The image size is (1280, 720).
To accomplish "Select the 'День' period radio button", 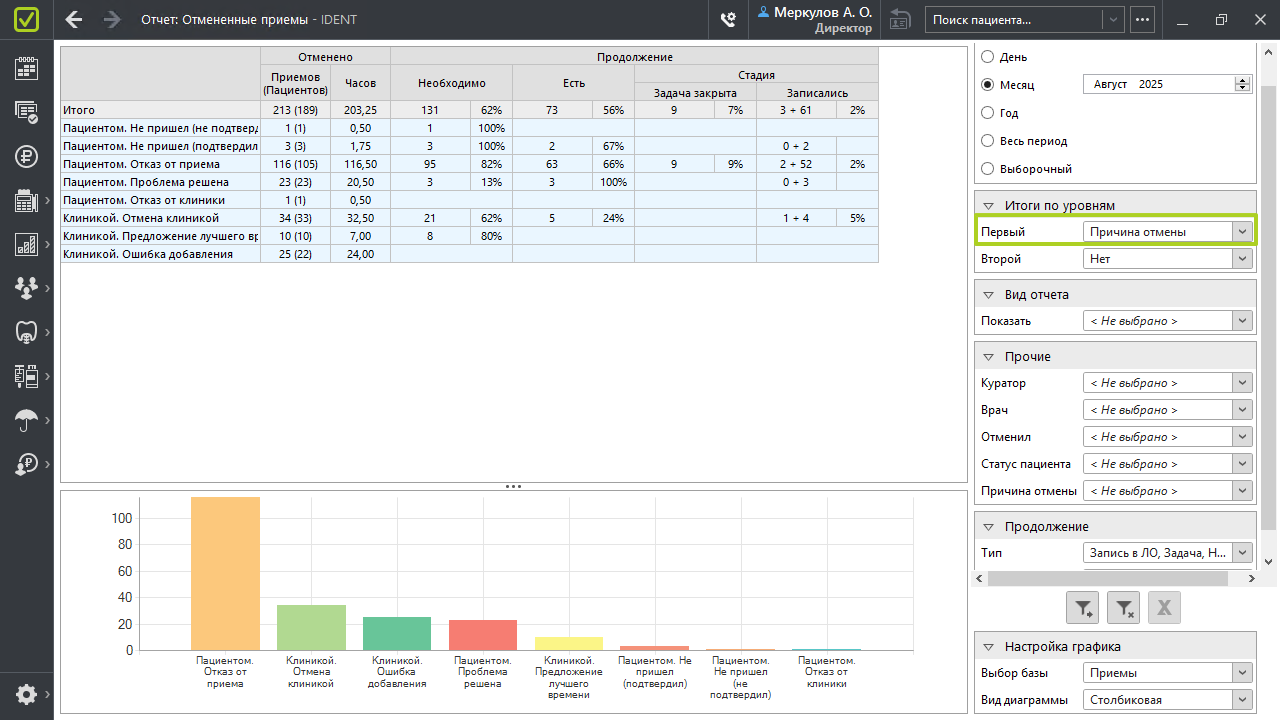I will [988, 57].
